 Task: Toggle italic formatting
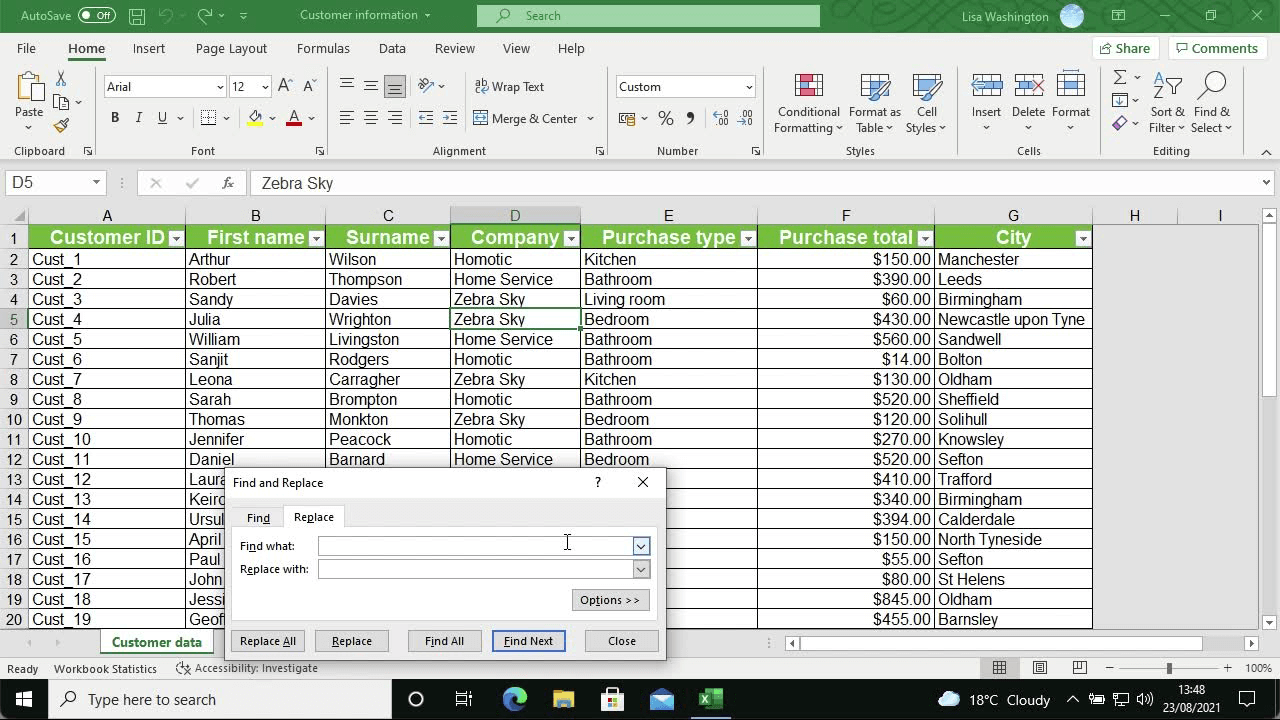138,118
